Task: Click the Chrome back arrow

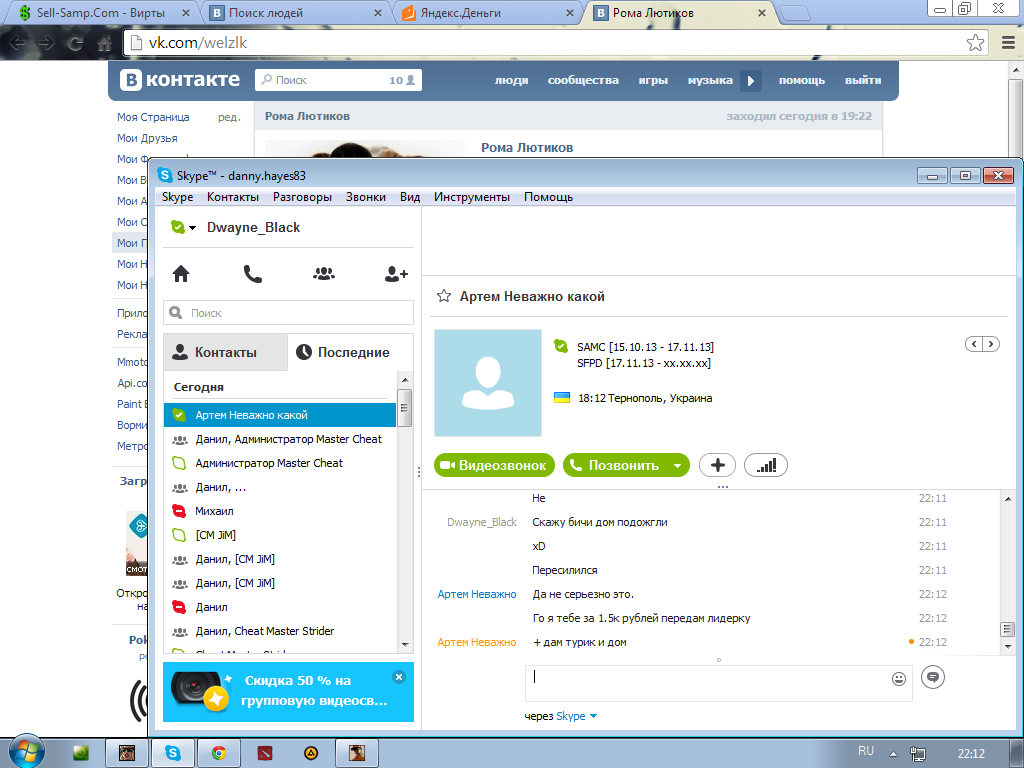Action: [18, 43]
